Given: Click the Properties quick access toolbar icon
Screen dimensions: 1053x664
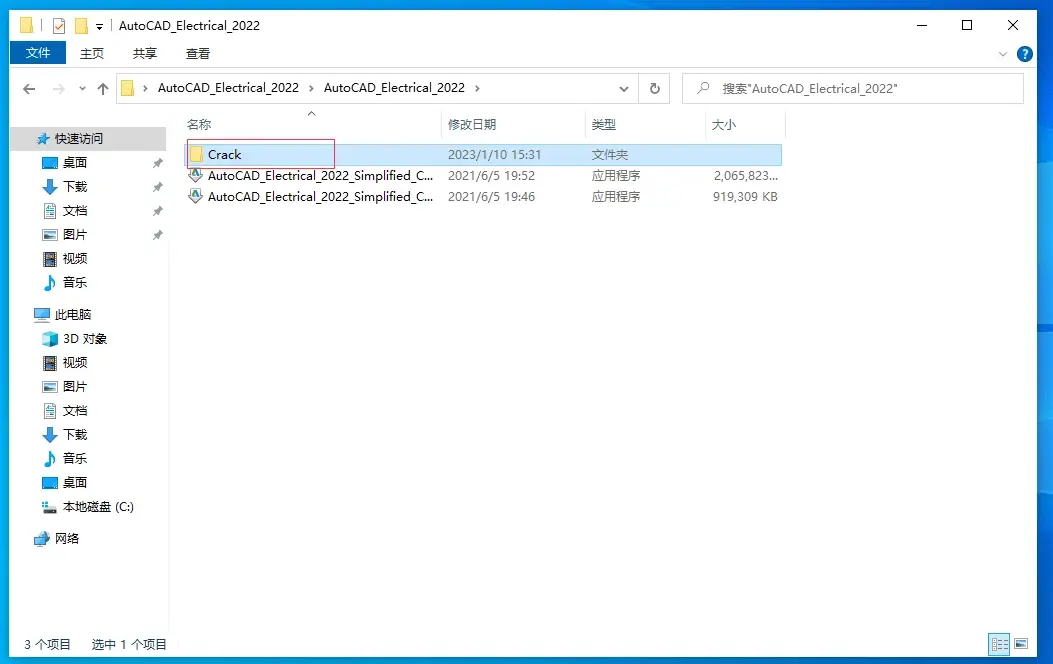Looking at the screenshot, I should click(59, 26).
